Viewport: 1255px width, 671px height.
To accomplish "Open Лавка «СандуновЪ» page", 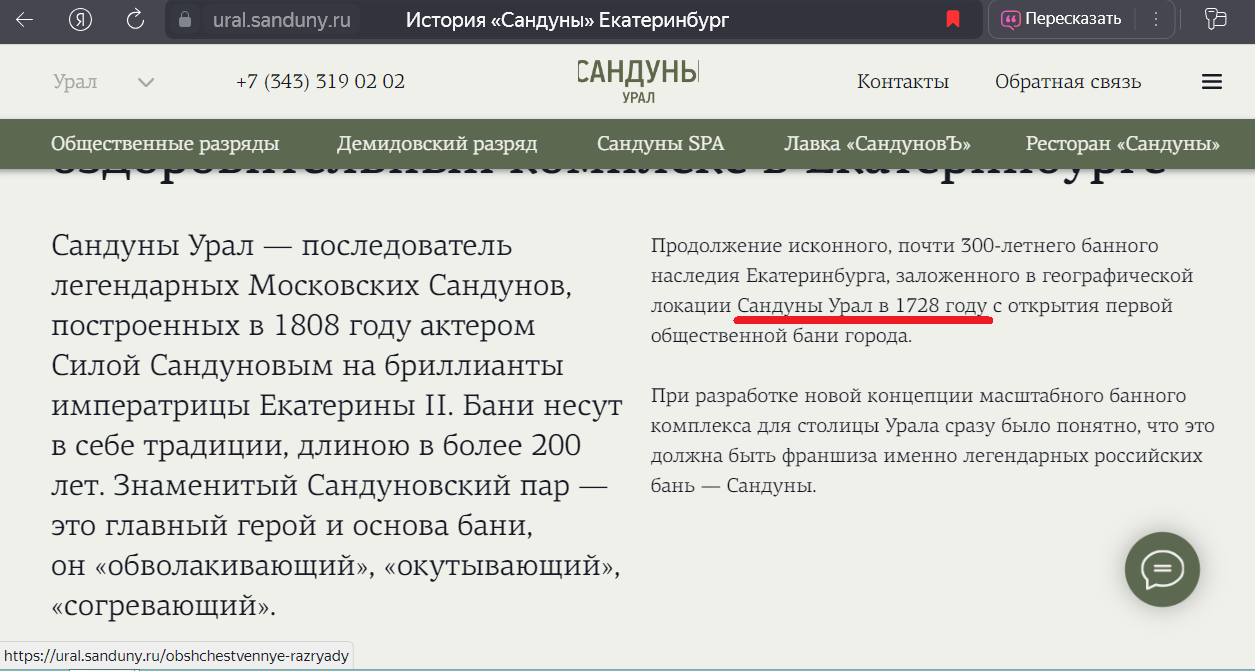I will coord(877,144).
